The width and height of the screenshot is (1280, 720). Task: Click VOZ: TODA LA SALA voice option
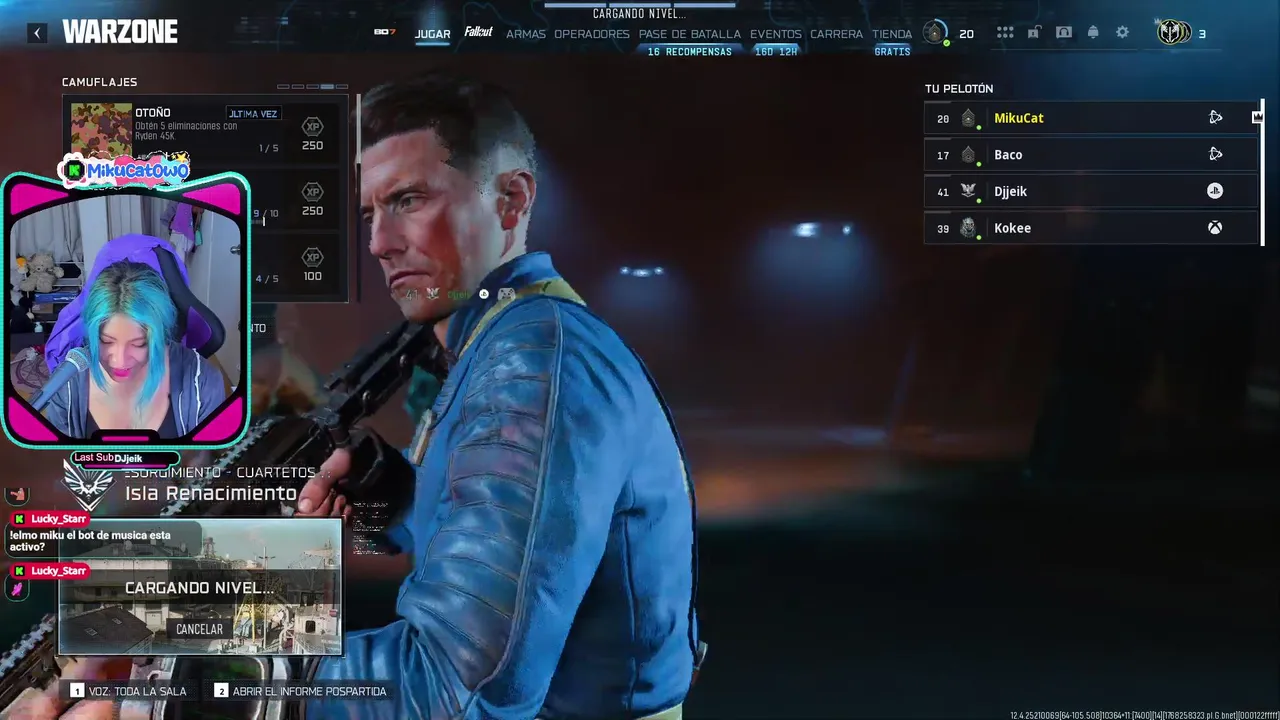click(128, 691)
